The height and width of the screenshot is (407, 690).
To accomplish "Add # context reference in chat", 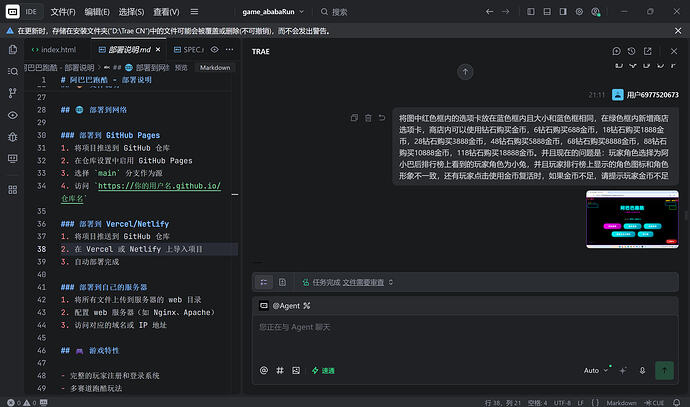I will (280, 370).
